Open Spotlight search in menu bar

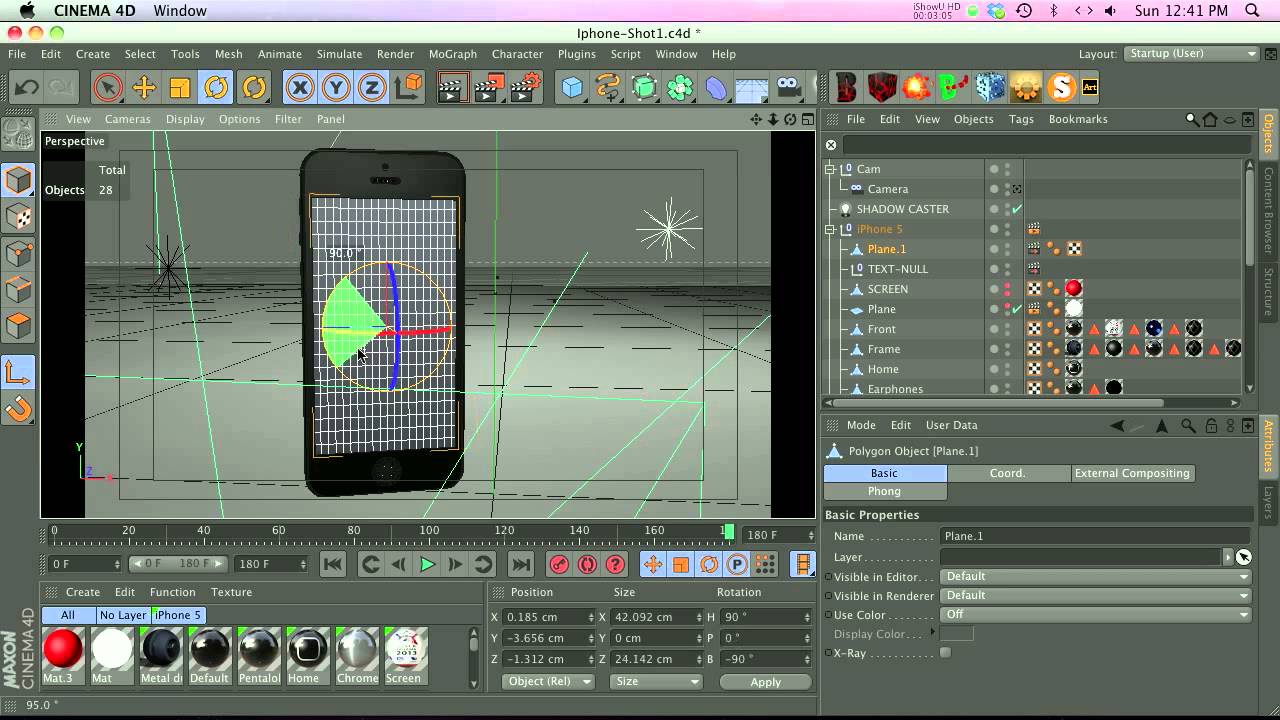pyautogui.click(x=1253, y=11)
